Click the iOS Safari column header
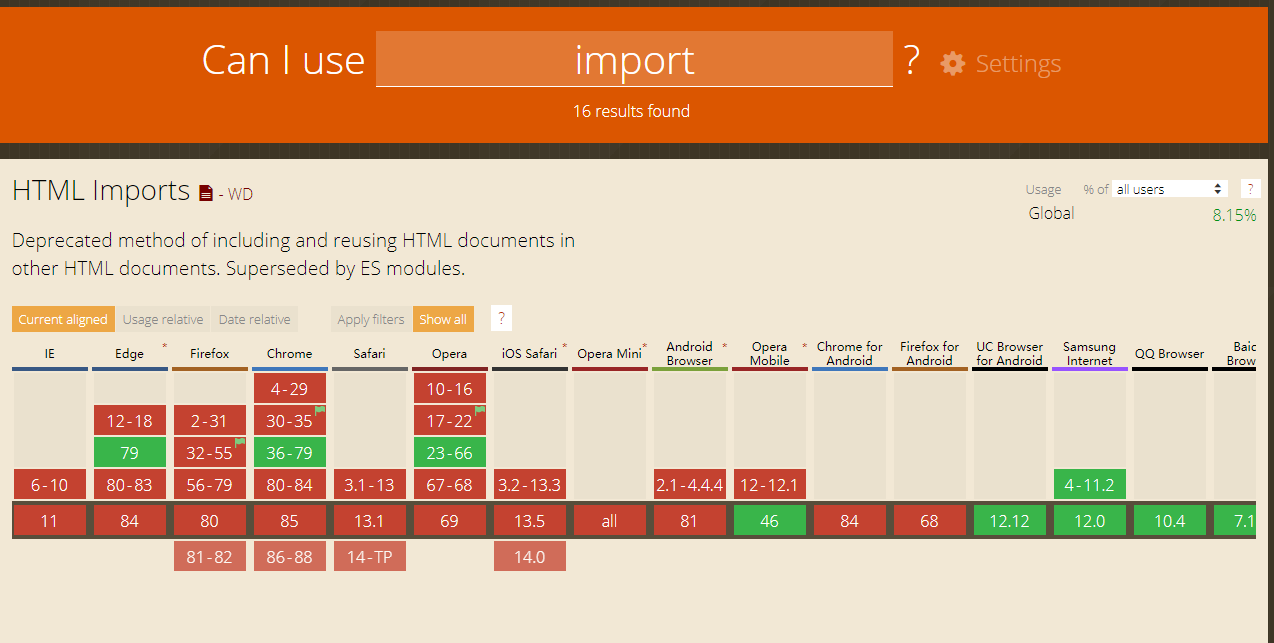The image size is (1274, 643). 530,354
